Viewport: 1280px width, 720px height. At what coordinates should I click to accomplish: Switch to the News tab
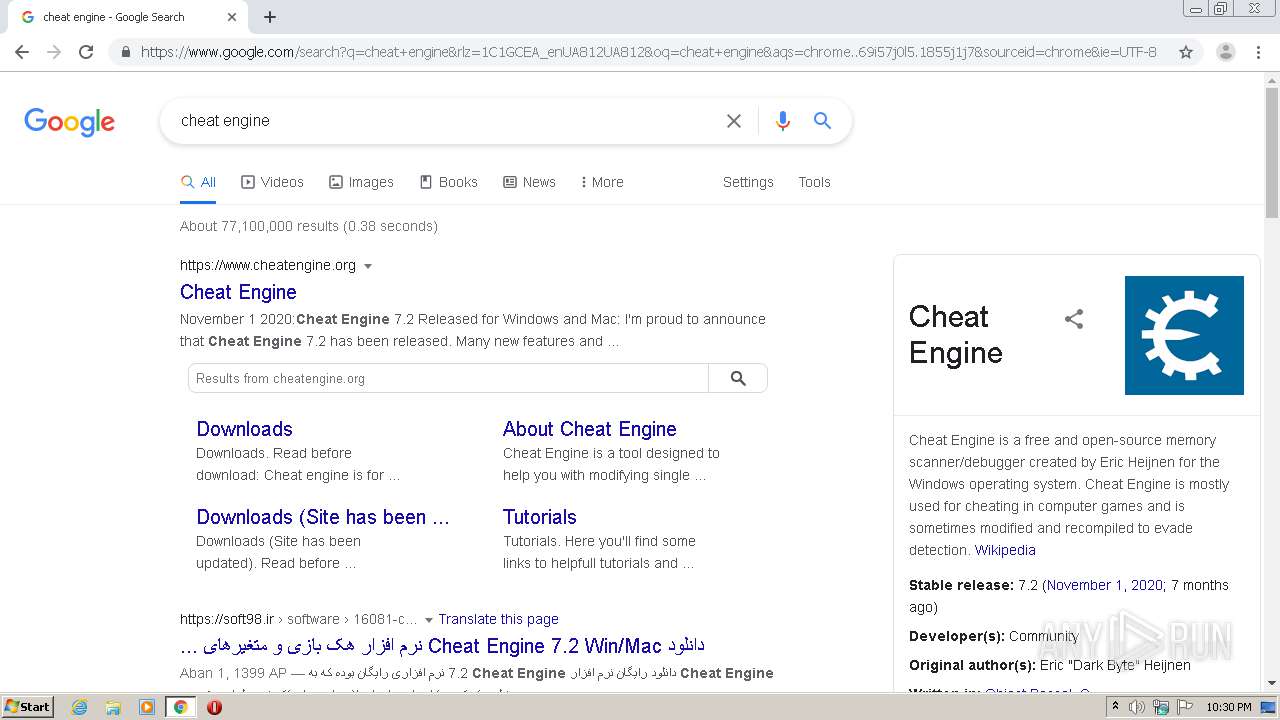[x=529, y=182]
